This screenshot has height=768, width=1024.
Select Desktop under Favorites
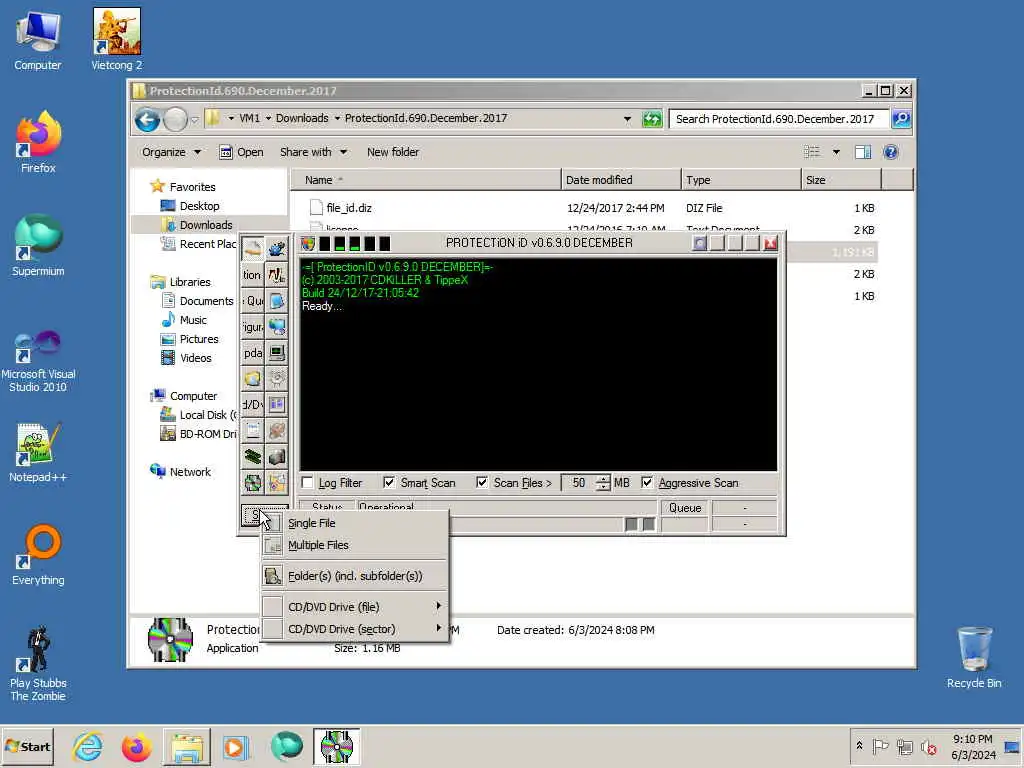click(x=199, y=206)
